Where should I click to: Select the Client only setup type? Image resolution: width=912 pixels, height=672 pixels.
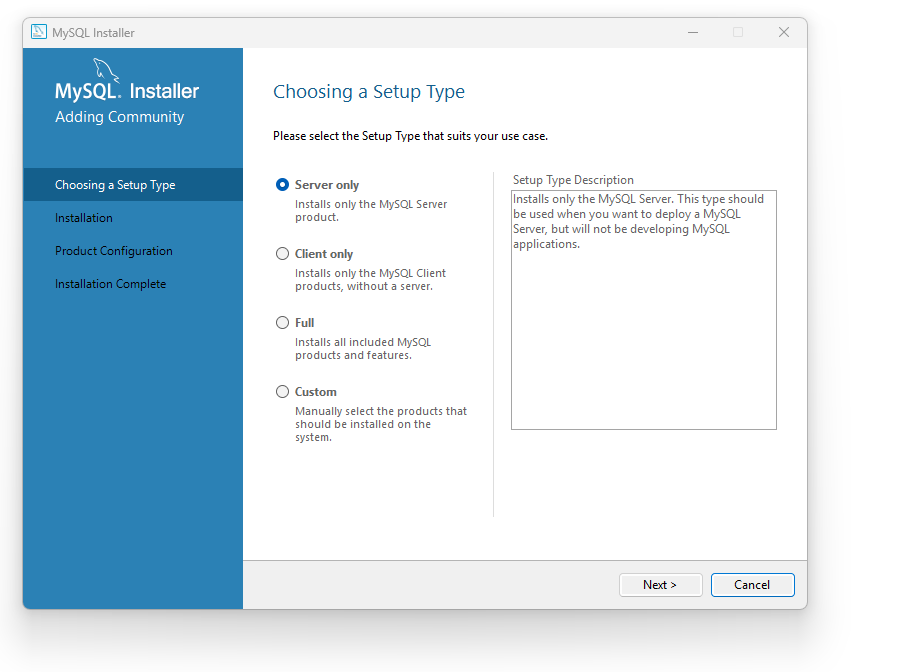point(282,254)
